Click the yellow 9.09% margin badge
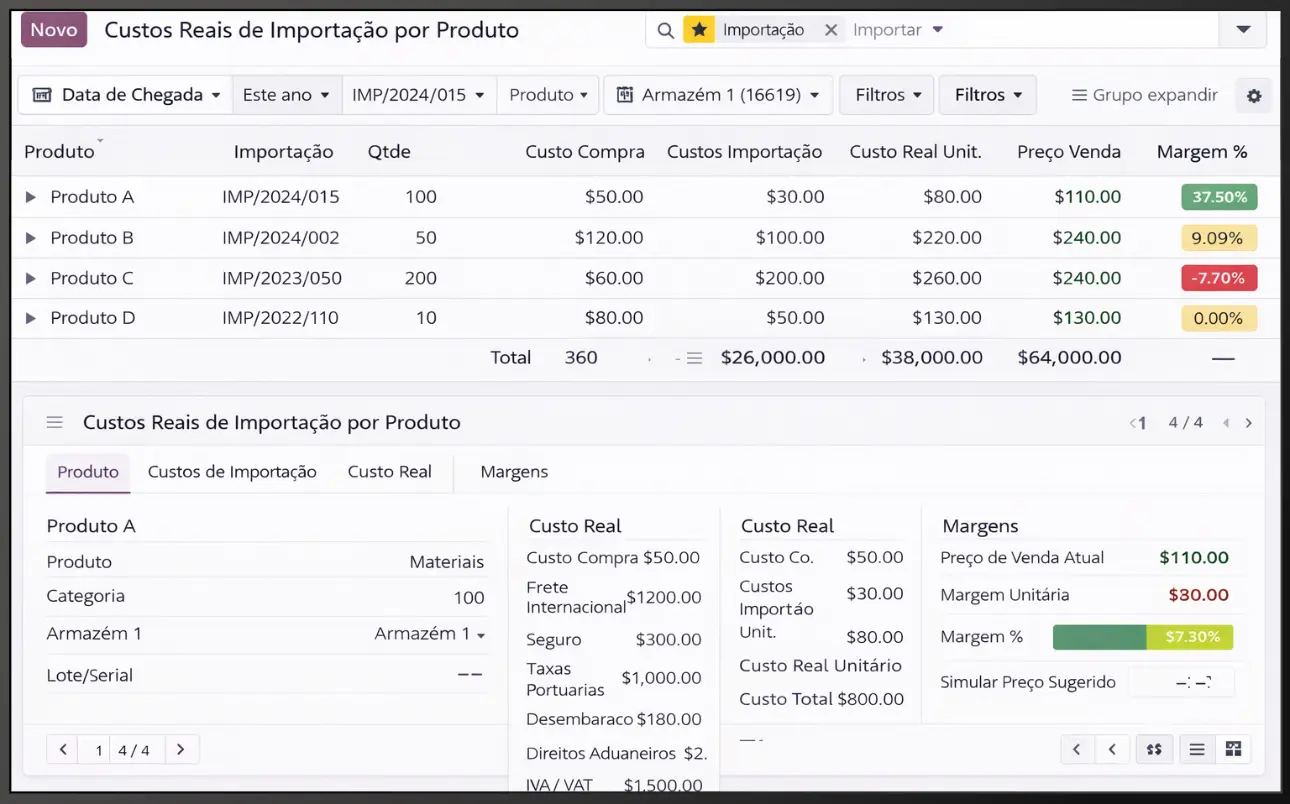Screen dimensions: 1290x804 (x=1219, y=238)
